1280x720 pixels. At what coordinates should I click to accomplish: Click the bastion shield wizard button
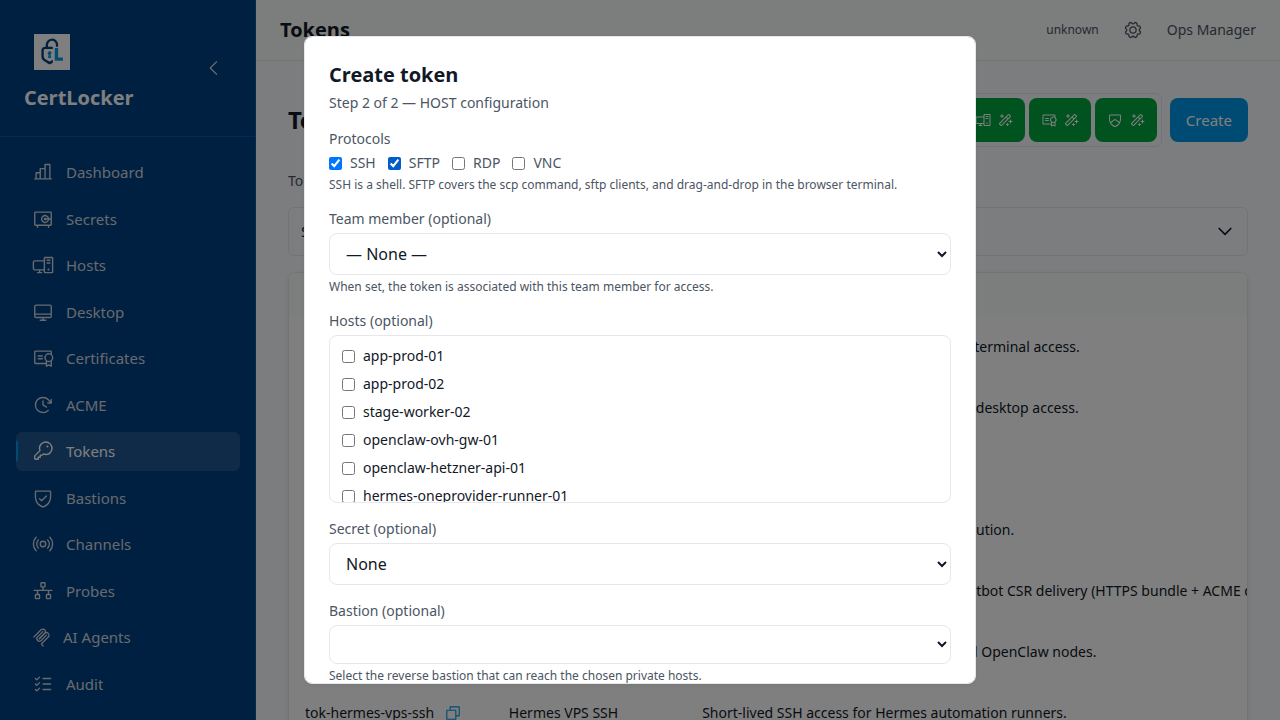click(1126, 120)
